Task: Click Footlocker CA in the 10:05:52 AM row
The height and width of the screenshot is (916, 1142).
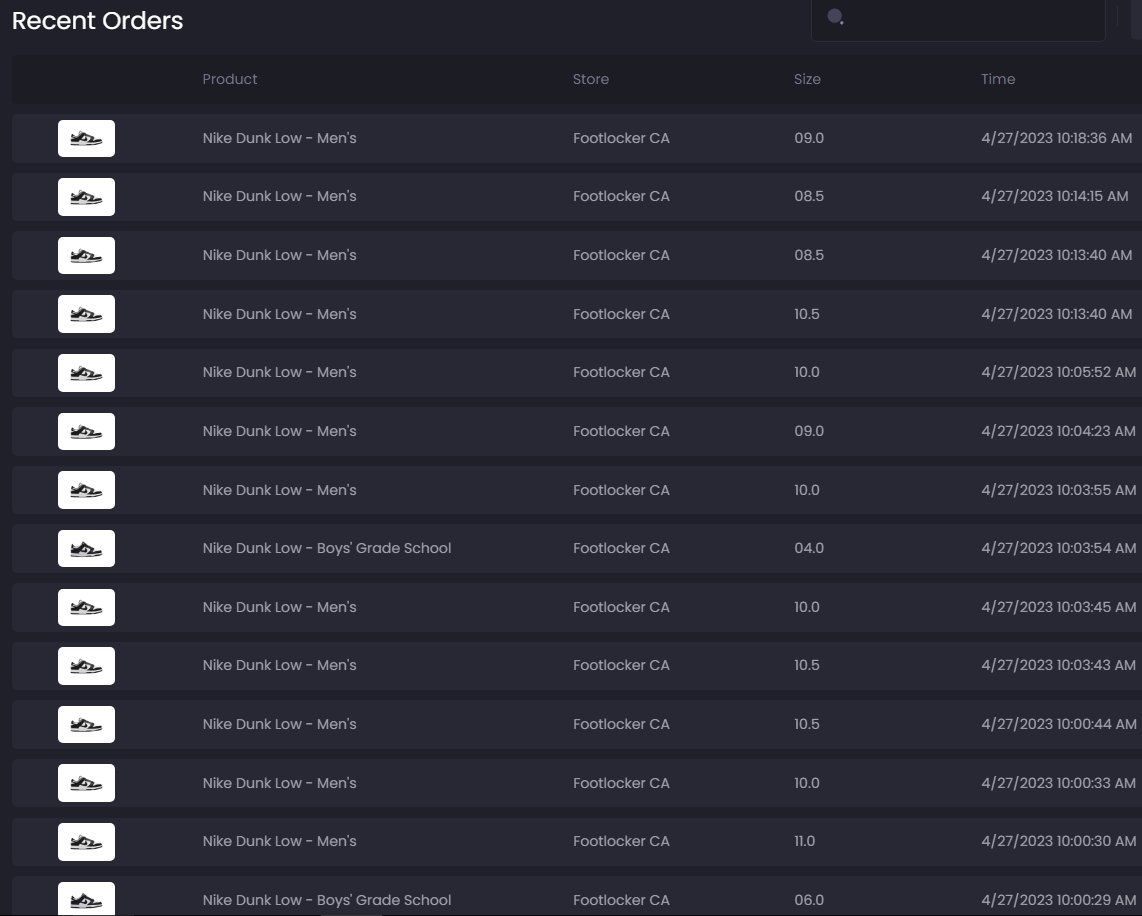Action: [x=621, y=372]
